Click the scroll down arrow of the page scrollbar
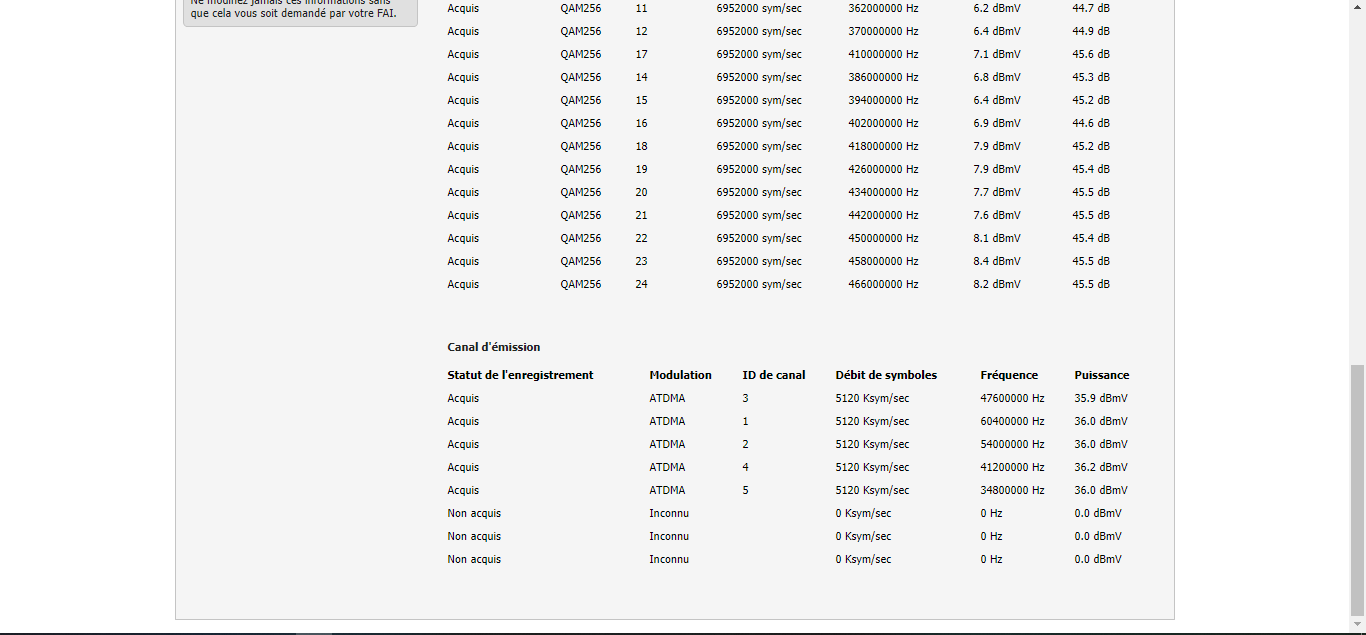1366x635 pixels. [1357, 625]
